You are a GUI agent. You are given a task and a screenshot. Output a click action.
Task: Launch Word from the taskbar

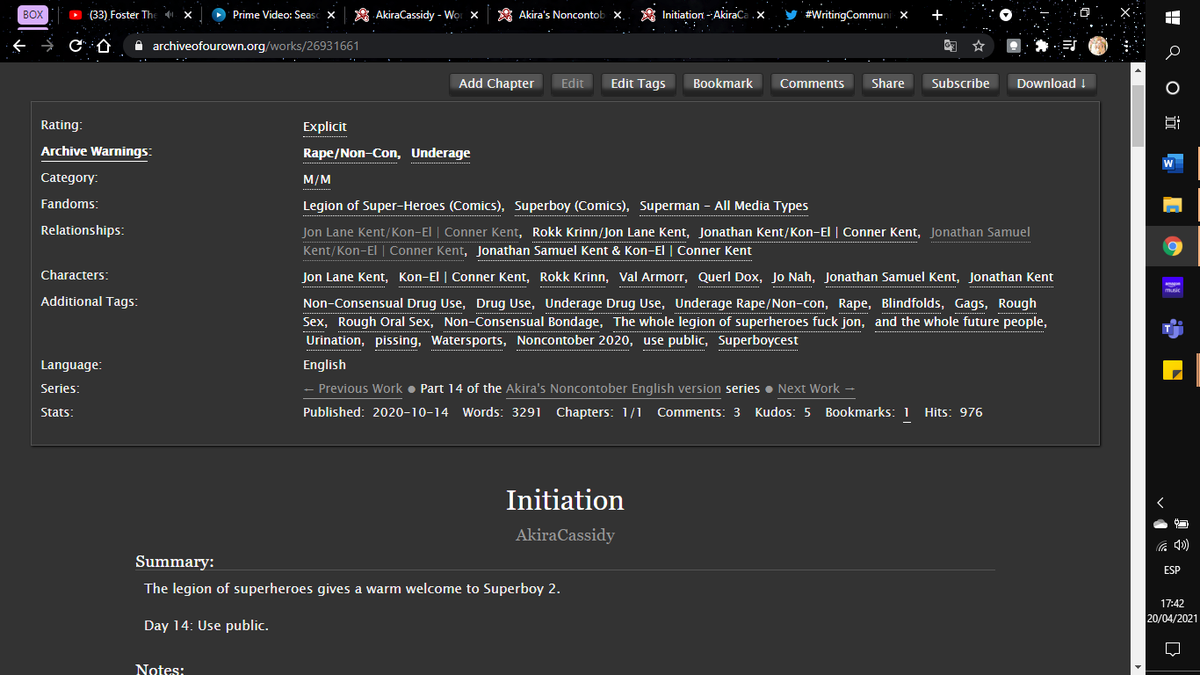click(1174, 164)
